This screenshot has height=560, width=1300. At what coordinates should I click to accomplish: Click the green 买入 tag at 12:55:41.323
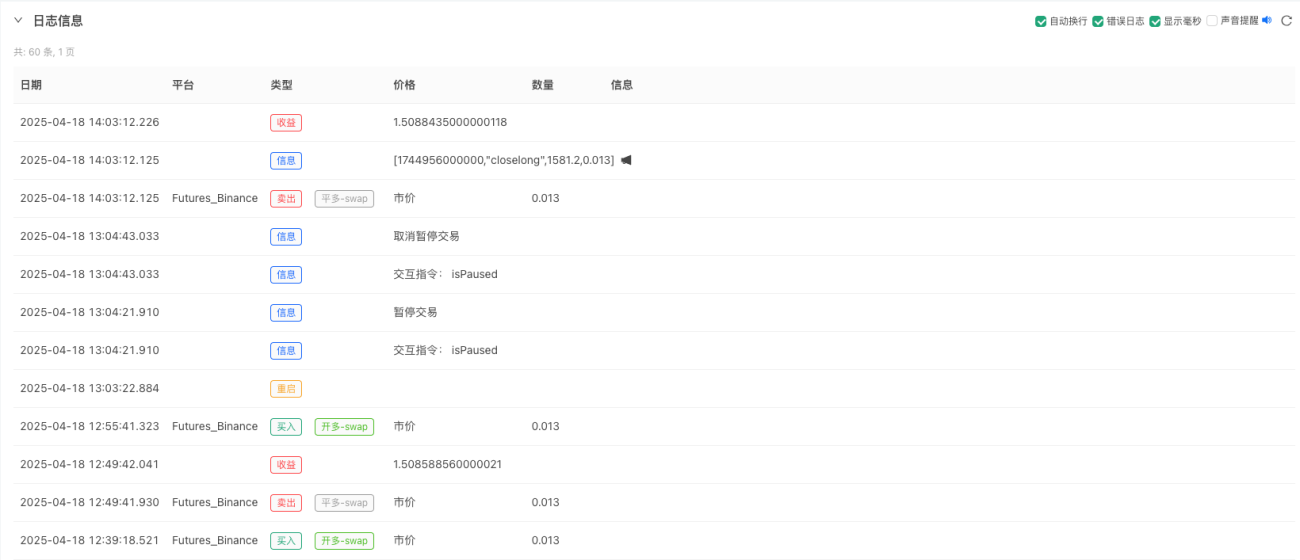click(x=286, y=426)
